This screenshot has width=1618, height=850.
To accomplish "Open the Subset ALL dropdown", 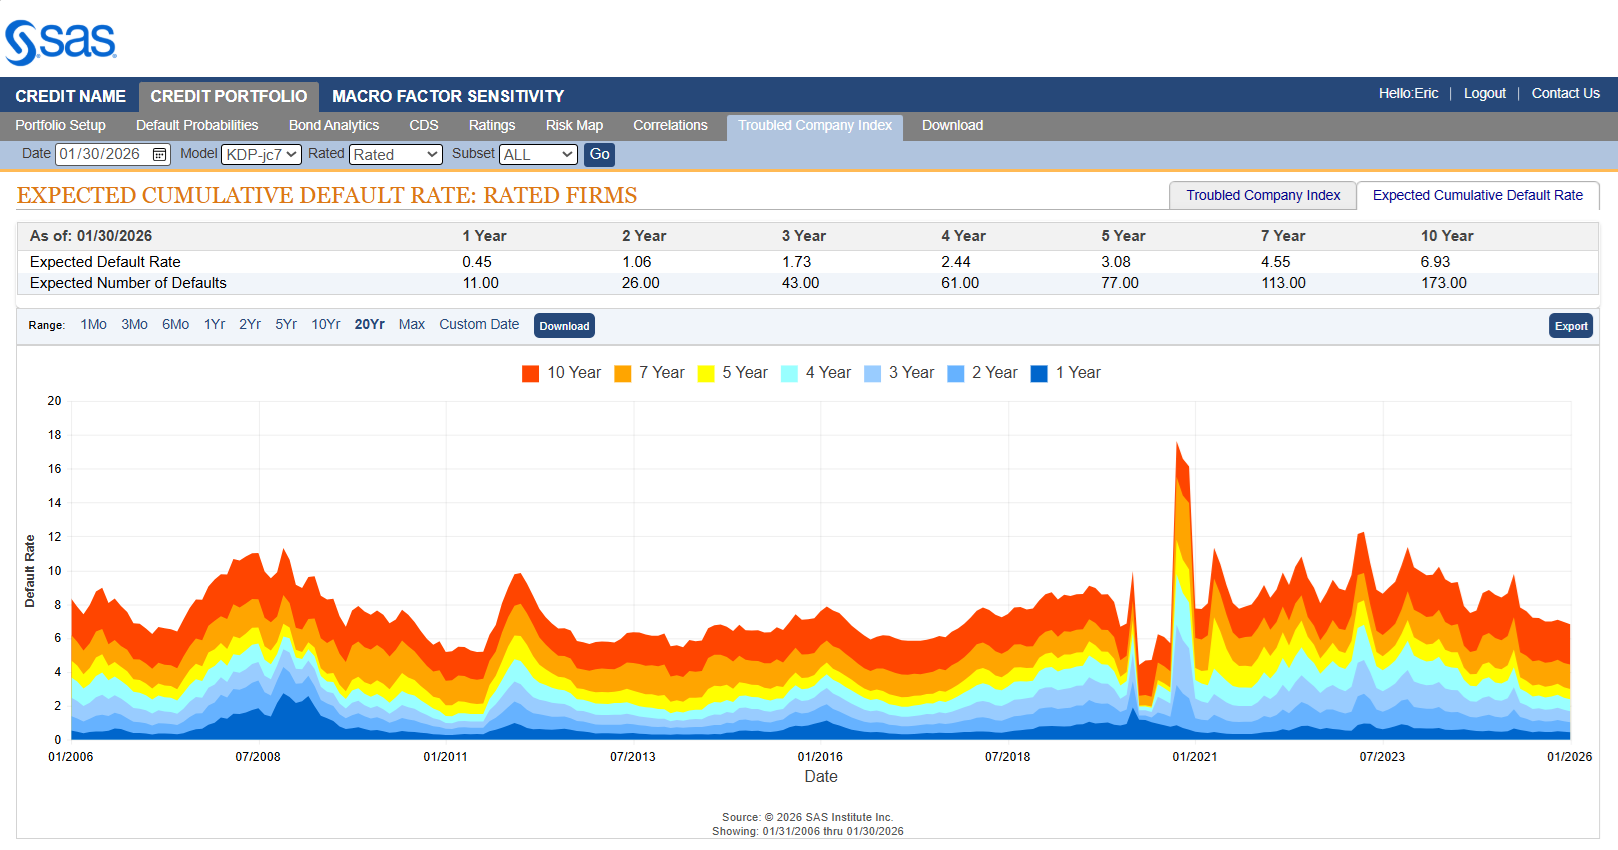I will click(x=538, y=154).
